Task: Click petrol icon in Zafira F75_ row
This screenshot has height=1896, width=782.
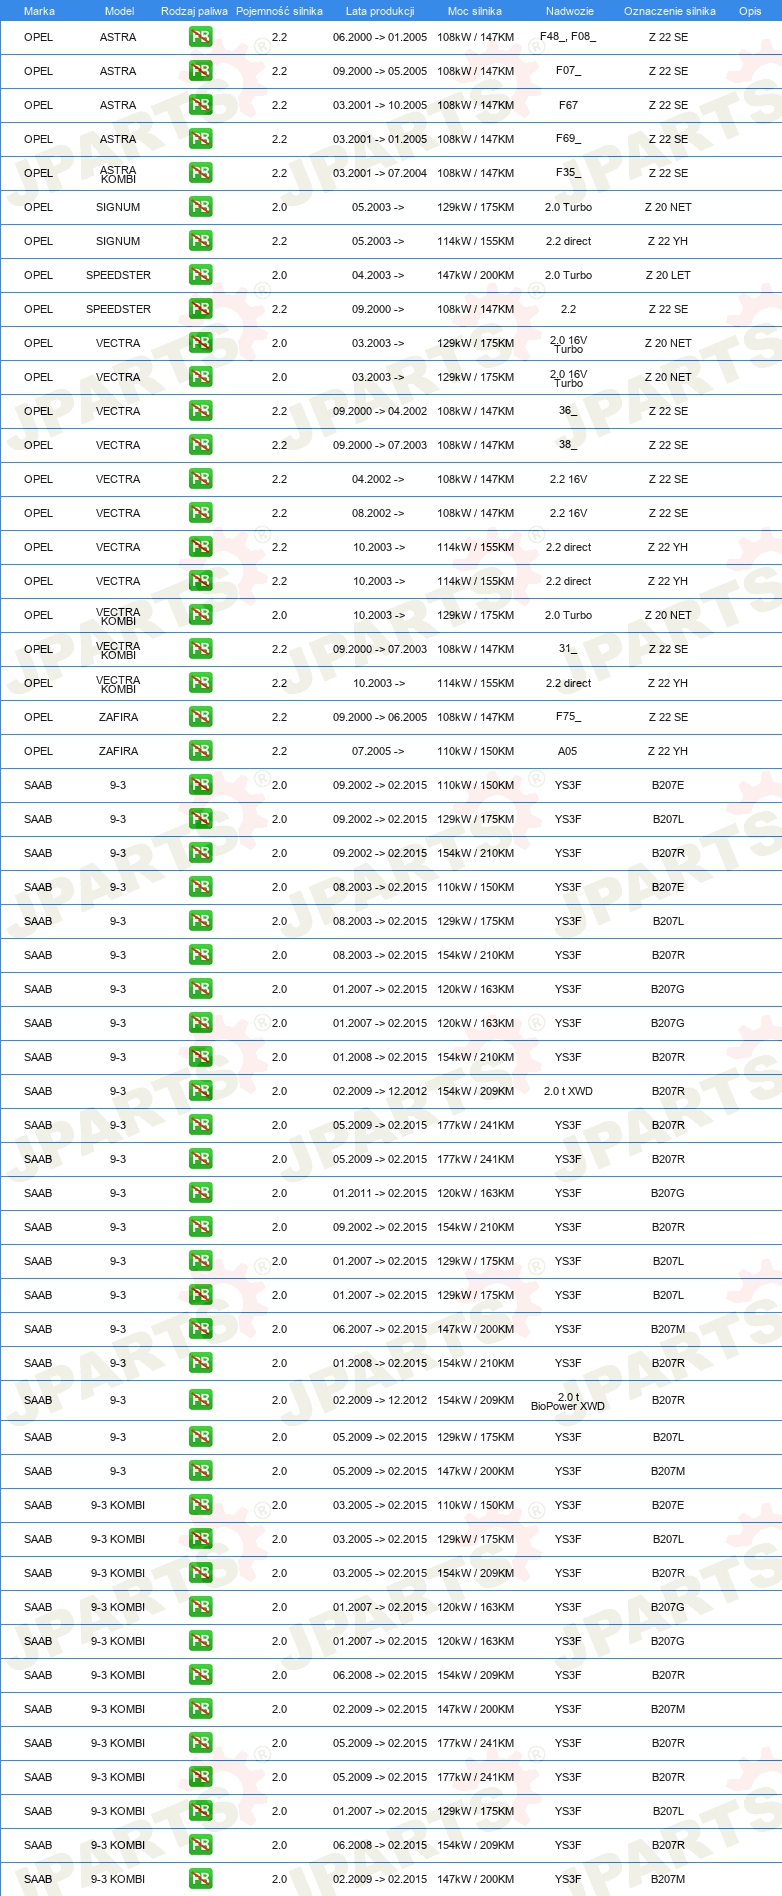Action: pyautogui.click(x=200, y=717)
